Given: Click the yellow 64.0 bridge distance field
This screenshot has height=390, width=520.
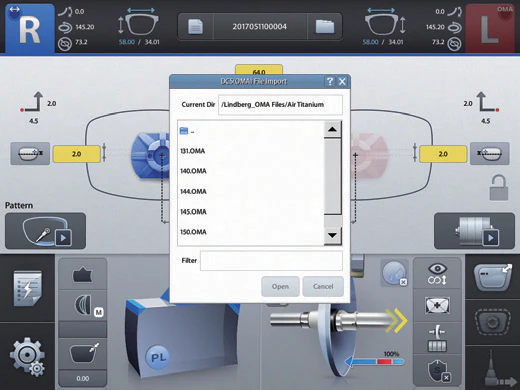Looking at the screenshot, I should pos(259,70).
